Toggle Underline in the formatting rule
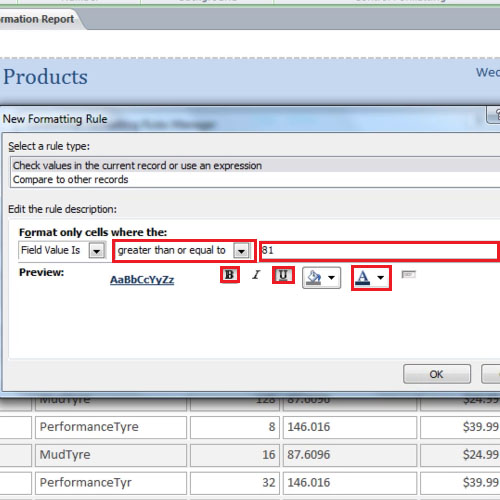The height and width of the screenshot is (500, 500). (283, 275)
